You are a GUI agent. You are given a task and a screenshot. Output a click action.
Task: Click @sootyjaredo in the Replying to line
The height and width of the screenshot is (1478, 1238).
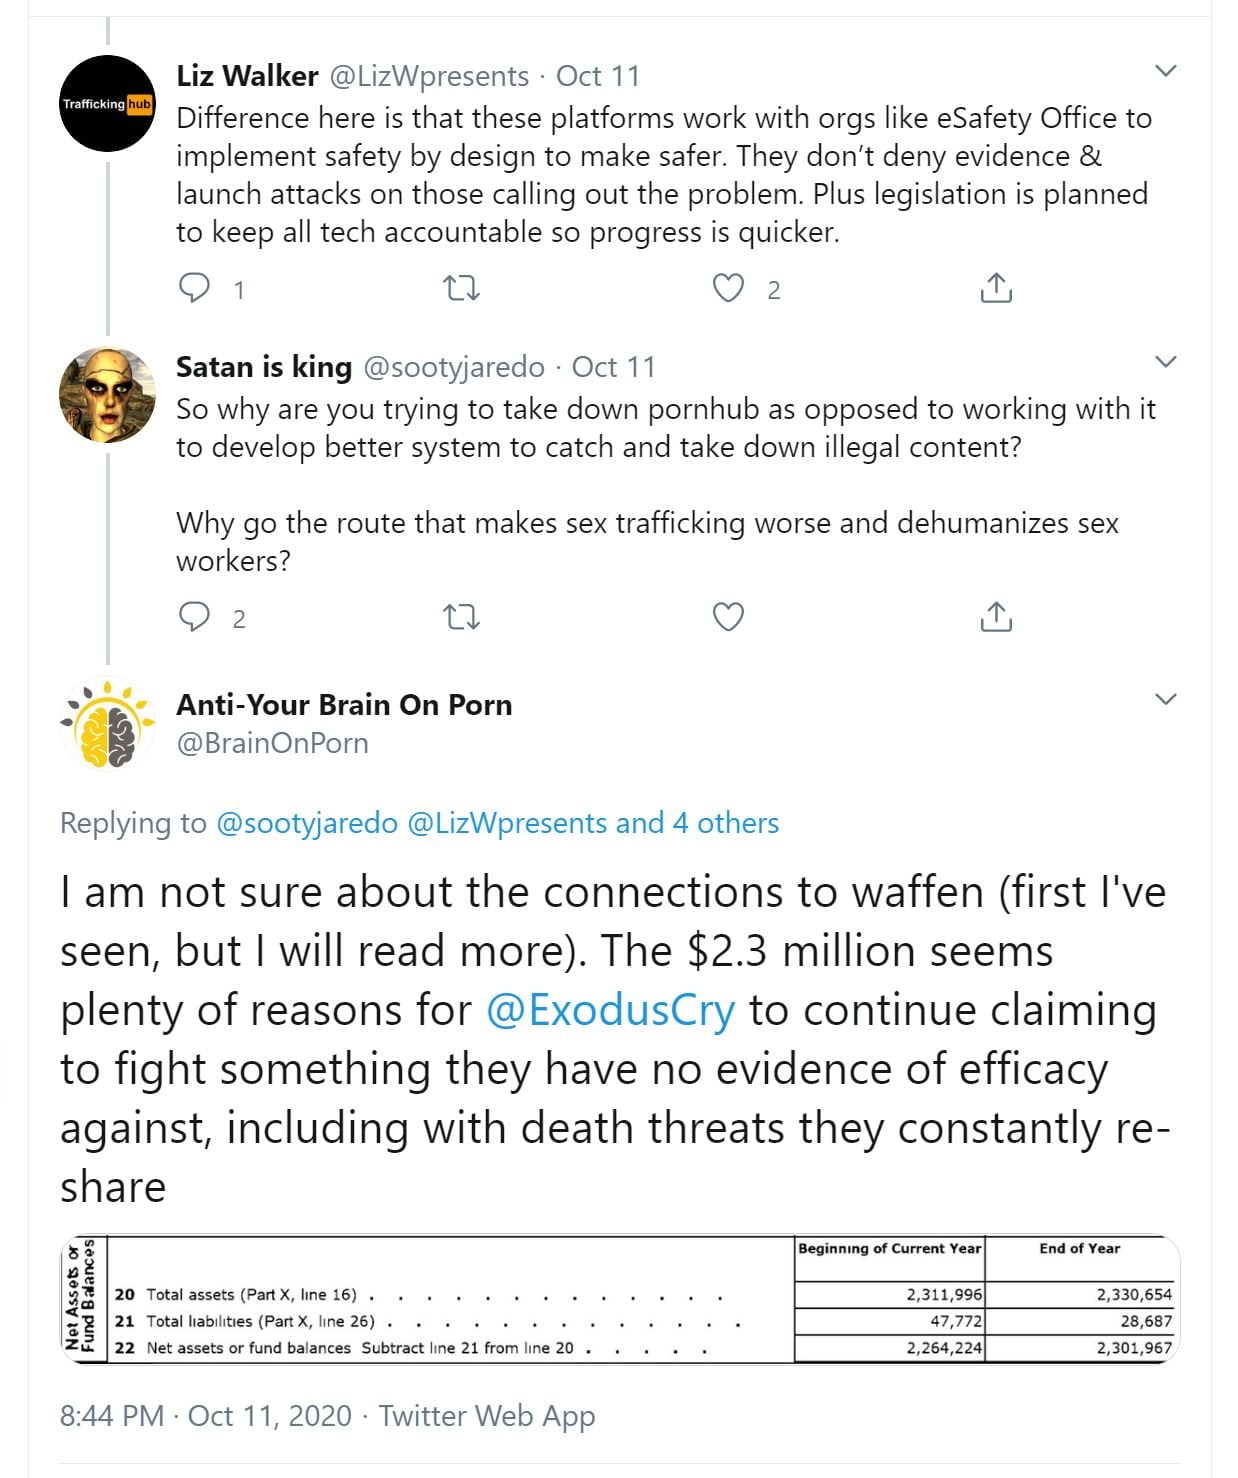[x=307, y=823]
